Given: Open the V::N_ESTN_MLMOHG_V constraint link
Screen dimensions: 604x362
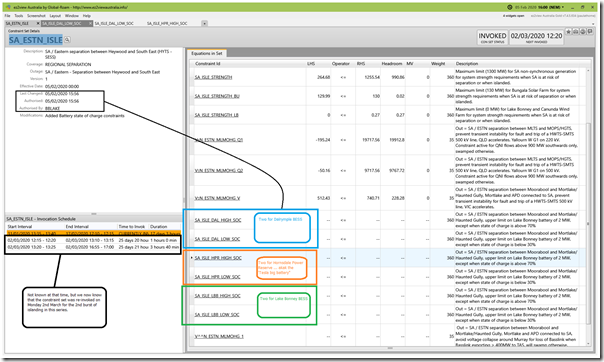Looking at the screenshot, I should [x=217, y=198].
